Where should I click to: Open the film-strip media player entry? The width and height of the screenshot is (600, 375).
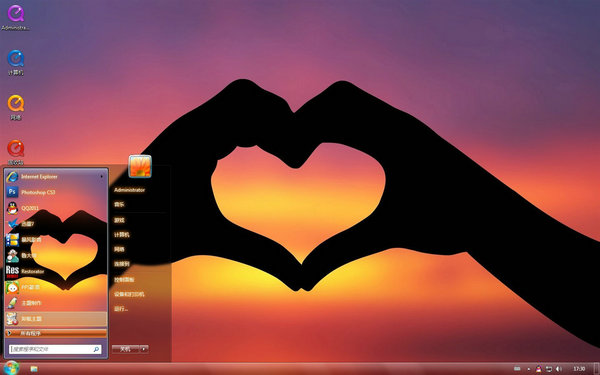56,240
